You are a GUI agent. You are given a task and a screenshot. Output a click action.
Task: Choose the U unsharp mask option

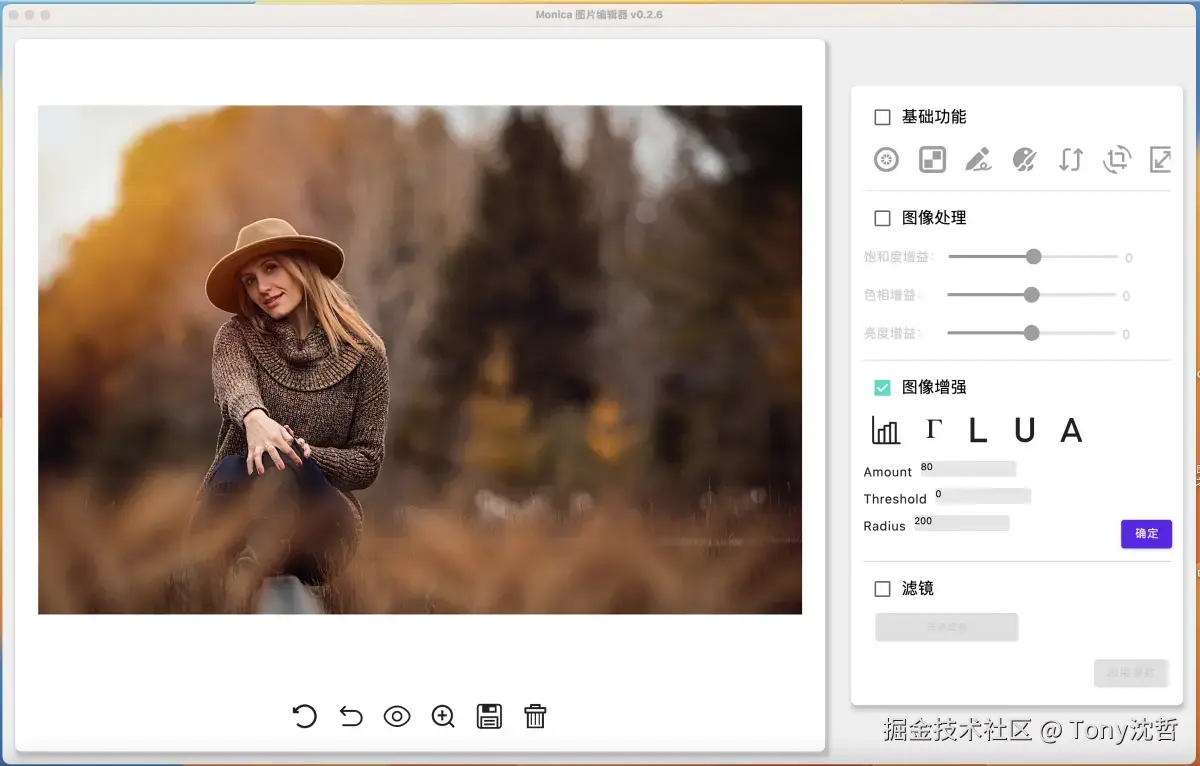1024,430
